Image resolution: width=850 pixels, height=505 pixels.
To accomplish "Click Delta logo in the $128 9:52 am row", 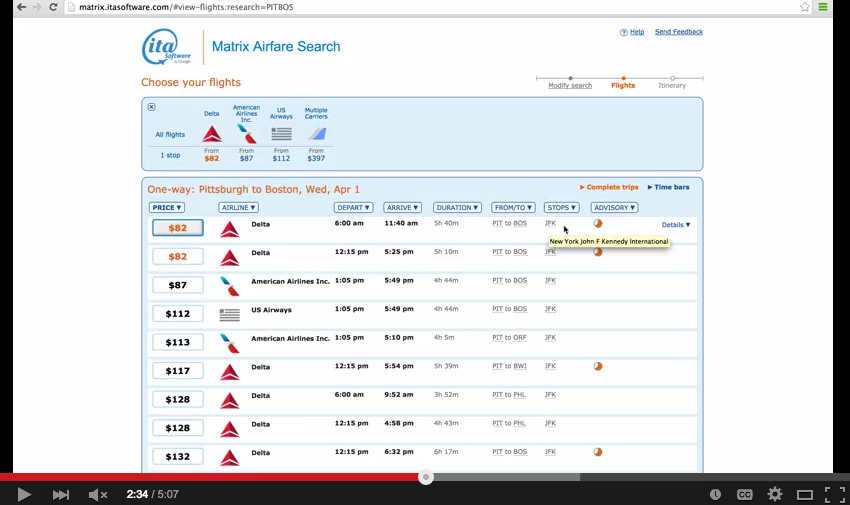I will coord(229,400).
